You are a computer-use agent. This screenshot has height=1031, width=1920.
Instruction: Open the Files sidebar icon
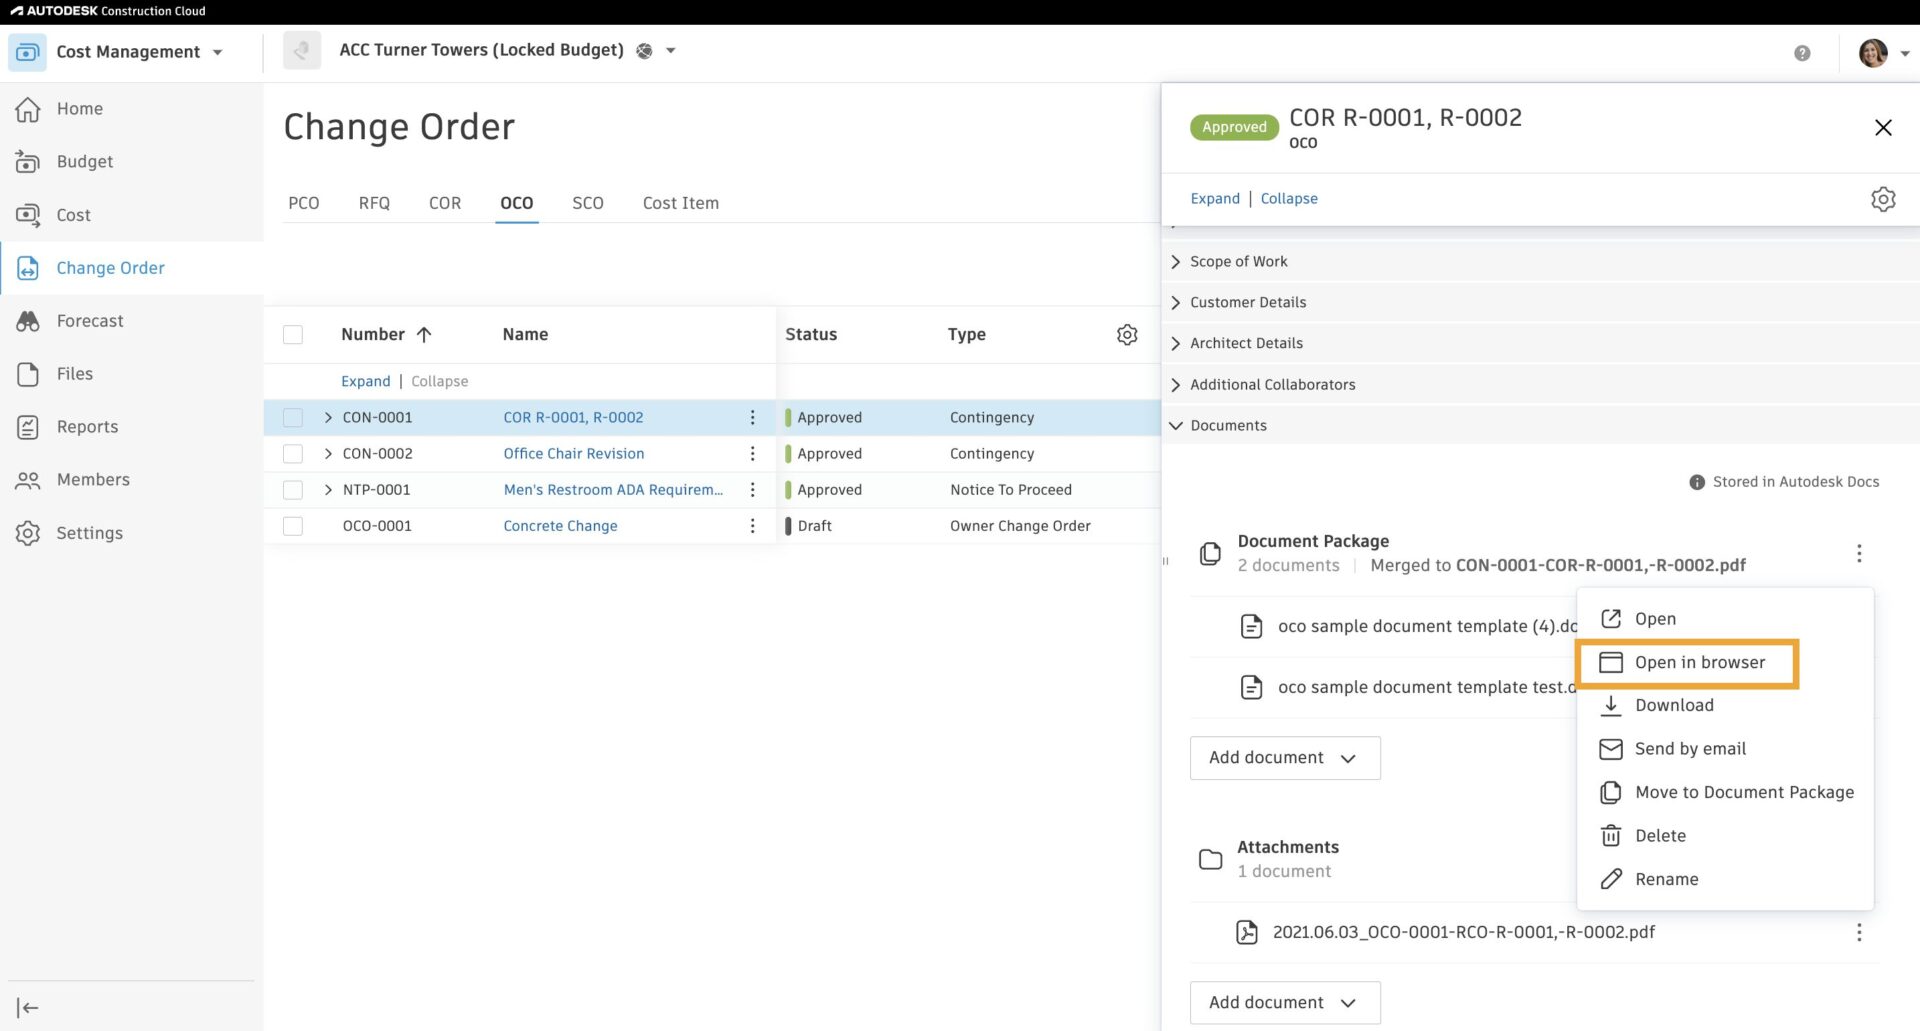(x=28, y=374)
